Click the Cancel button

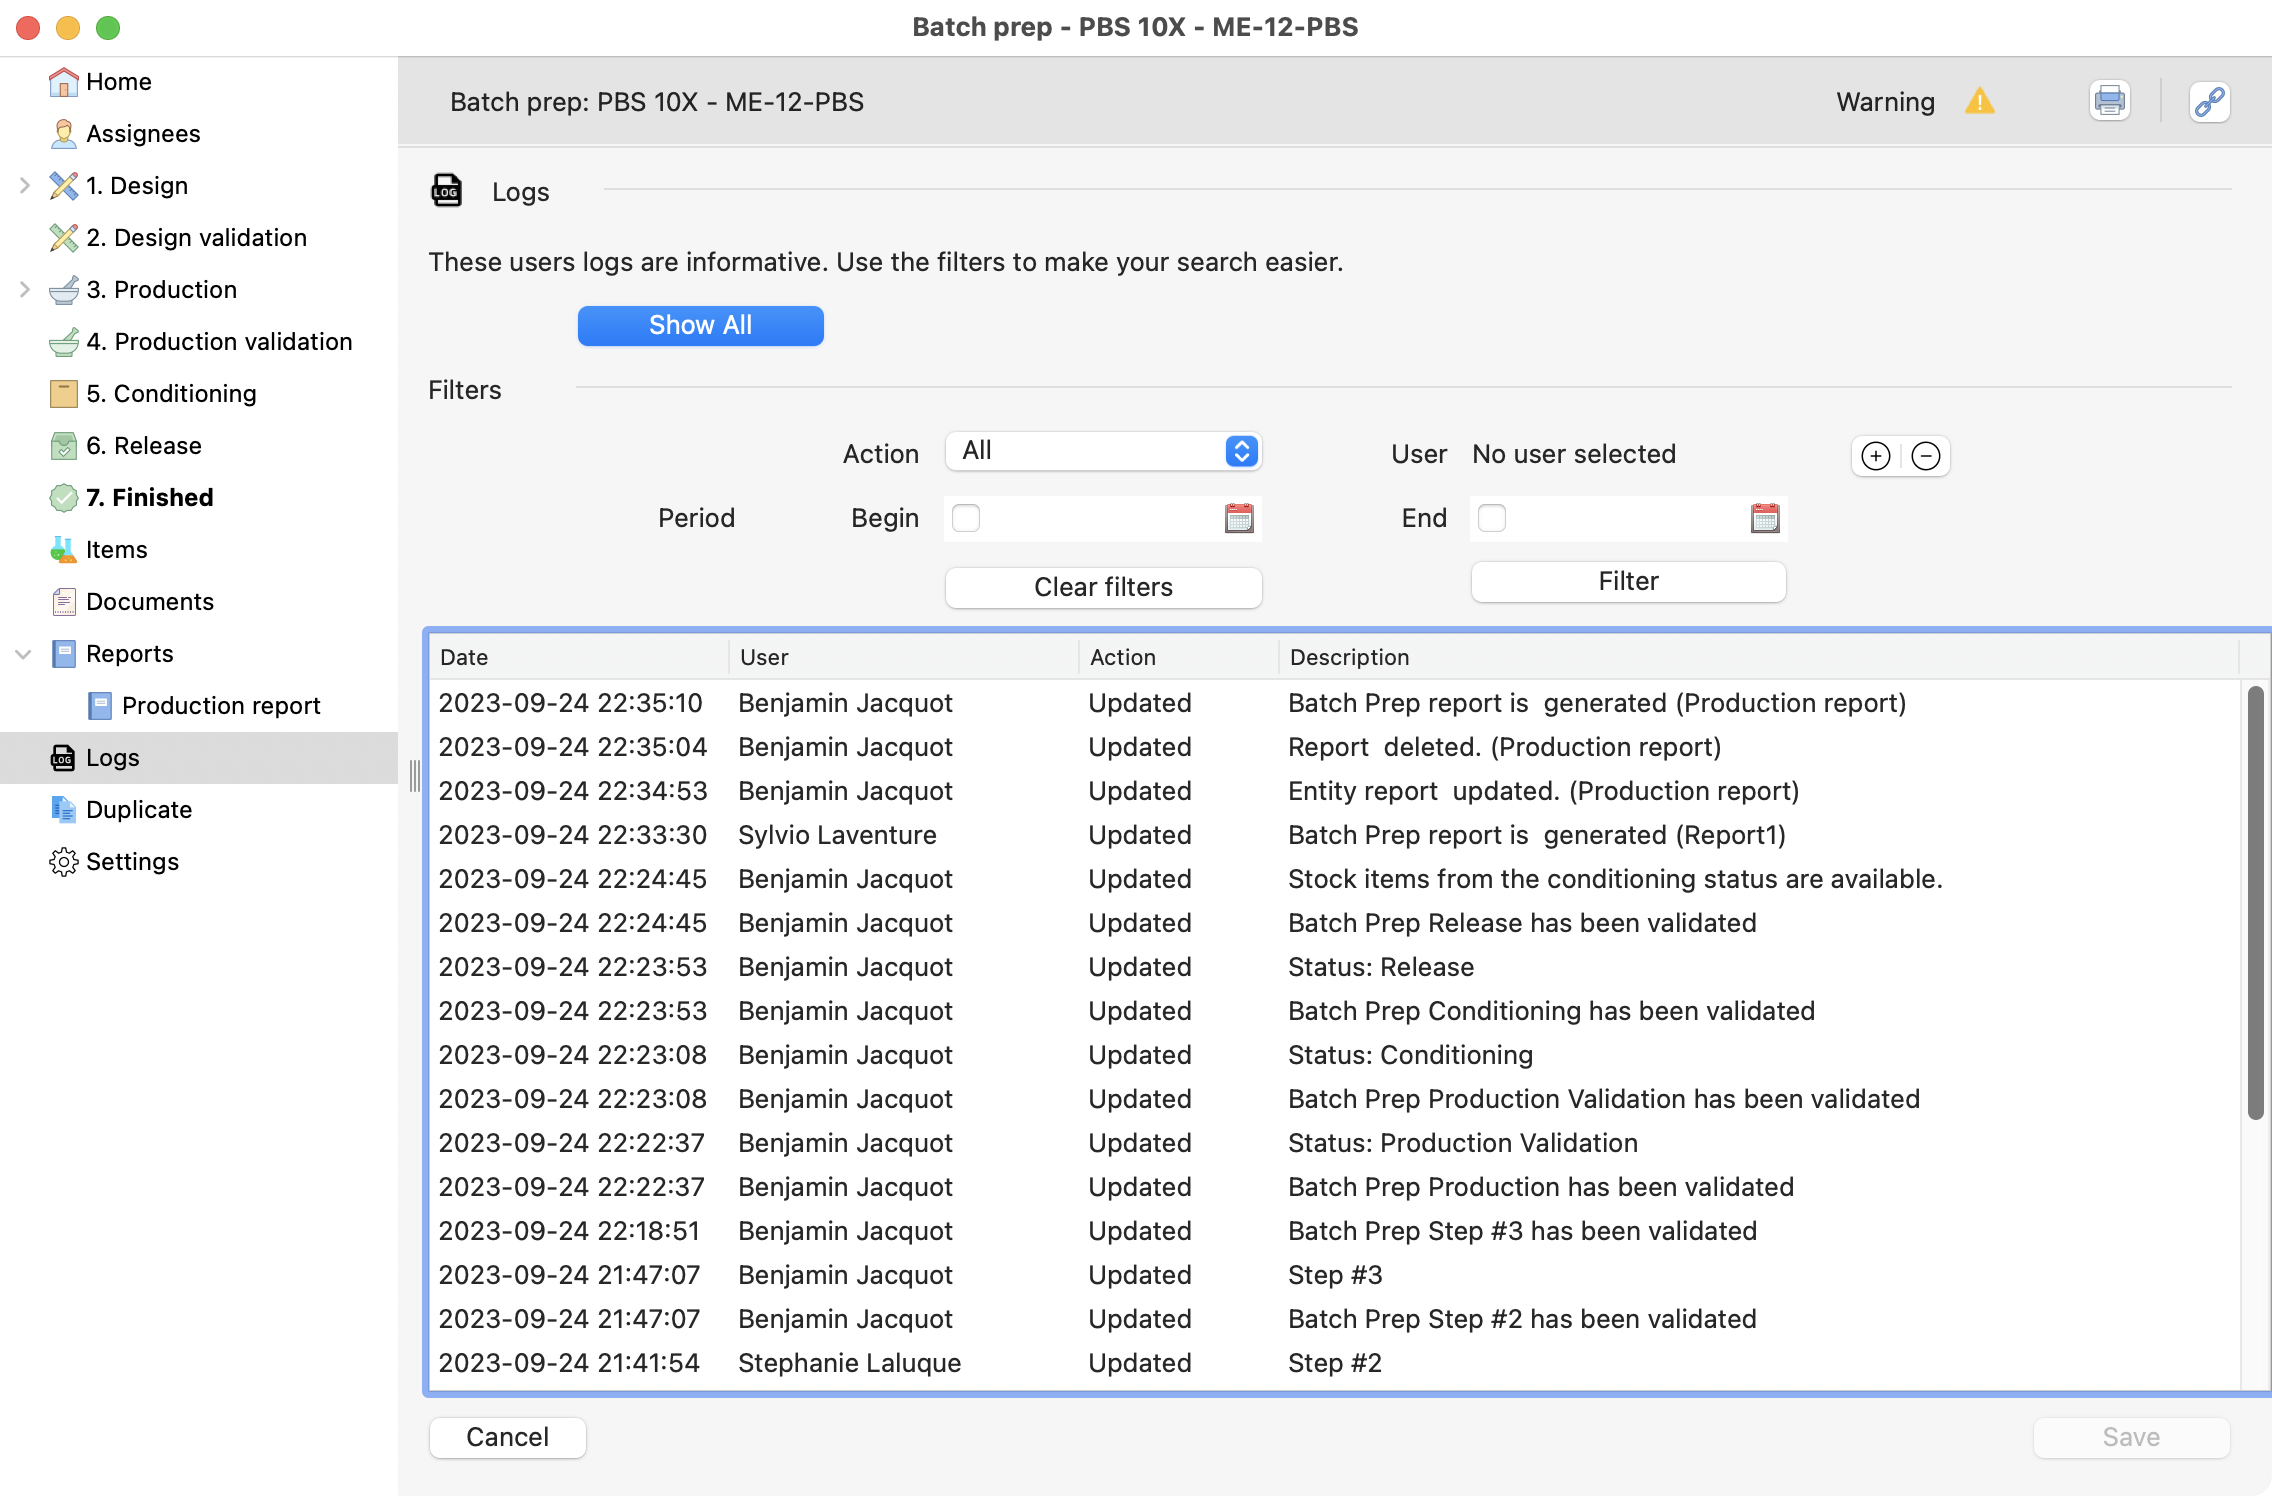[507, 1437]
